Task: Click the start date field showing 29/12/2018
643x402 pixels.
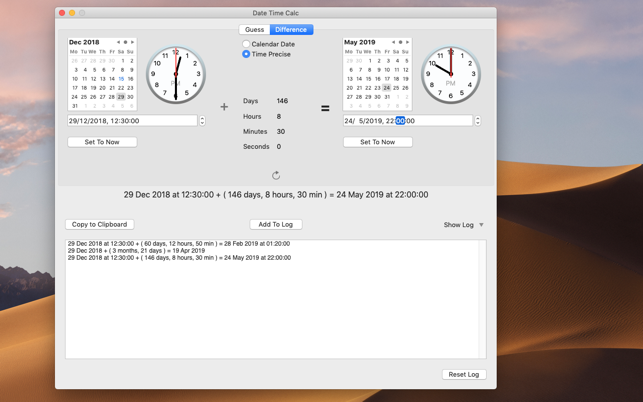Action: click(x=132, y=121)
